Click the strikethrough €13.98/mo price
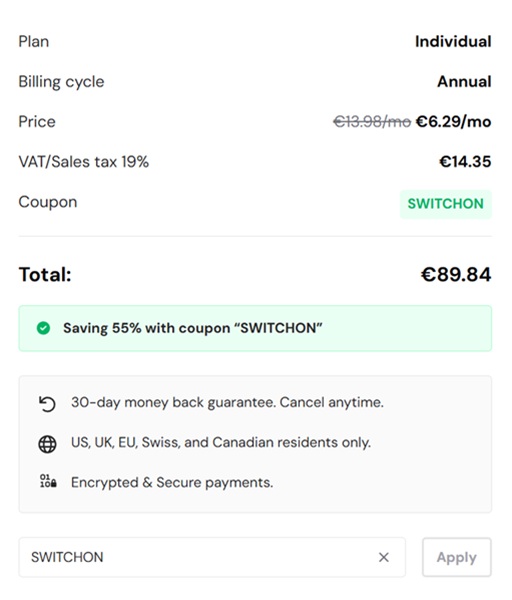Viewport: 512px width, 600px height. [372, 122]
